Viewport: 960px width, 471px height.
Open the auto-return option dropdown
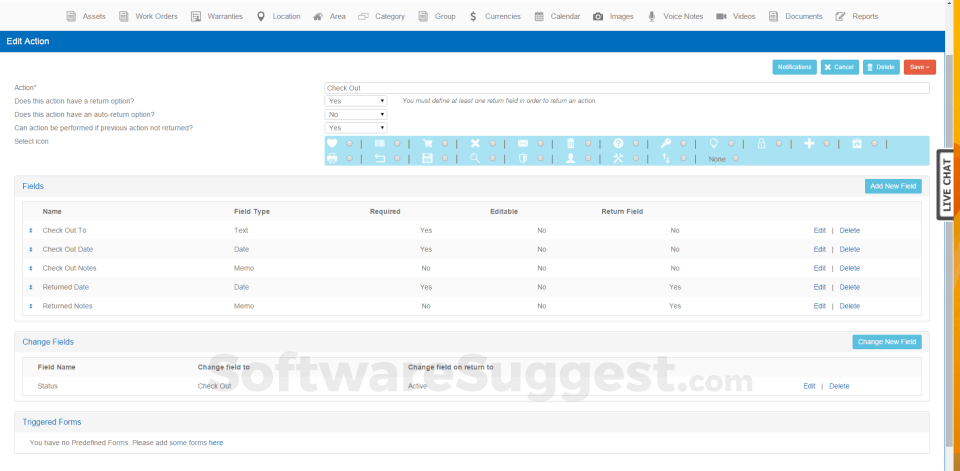(356, 115)
